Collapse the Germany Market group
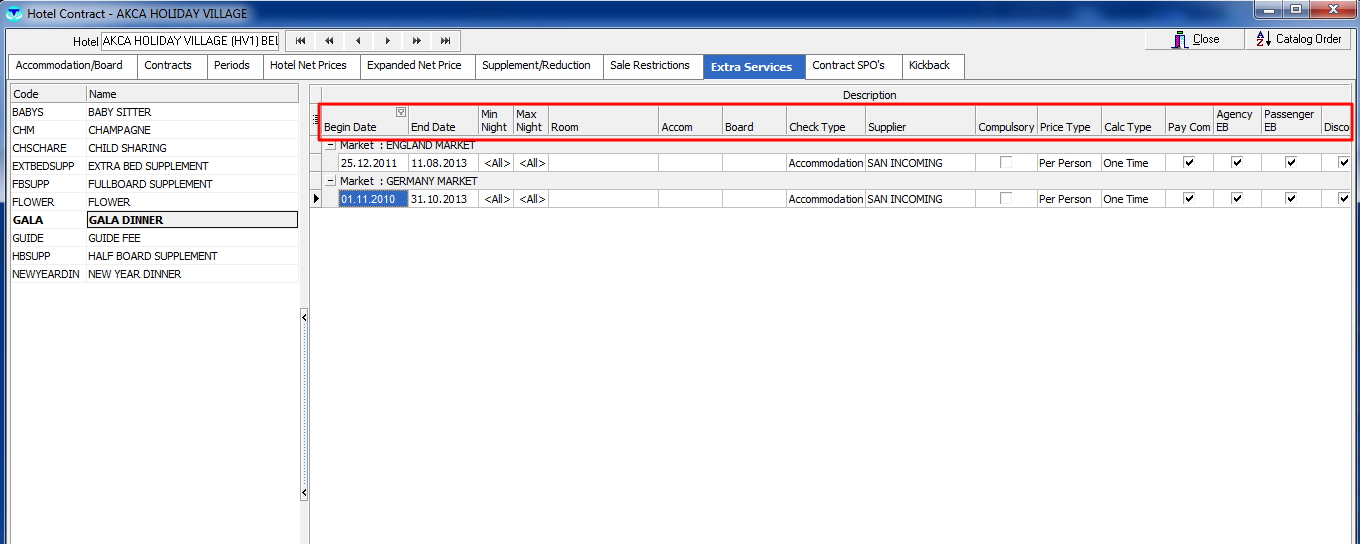1360x544 pixels. click(330, 181)
